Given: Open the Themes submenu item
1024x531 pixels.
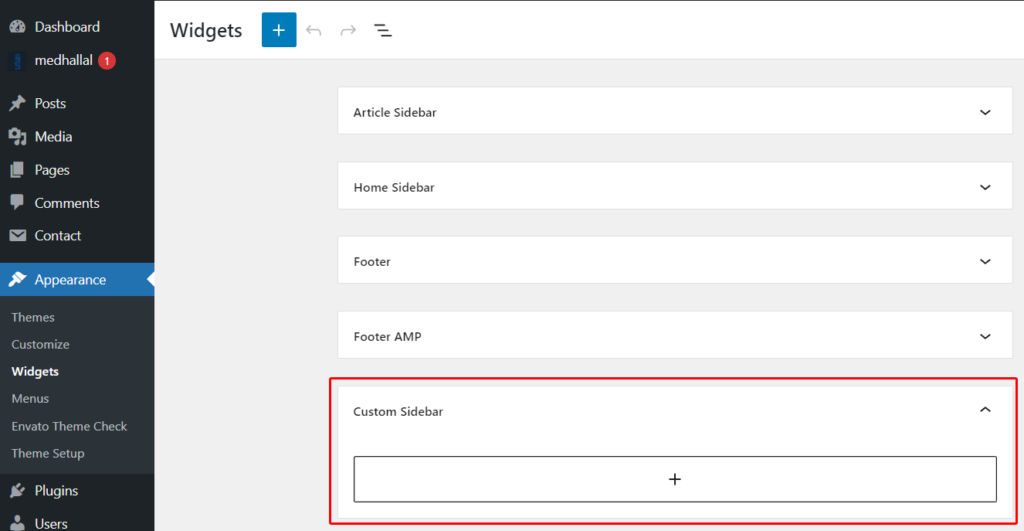Looking at the screenshot, I should (33, 317).
